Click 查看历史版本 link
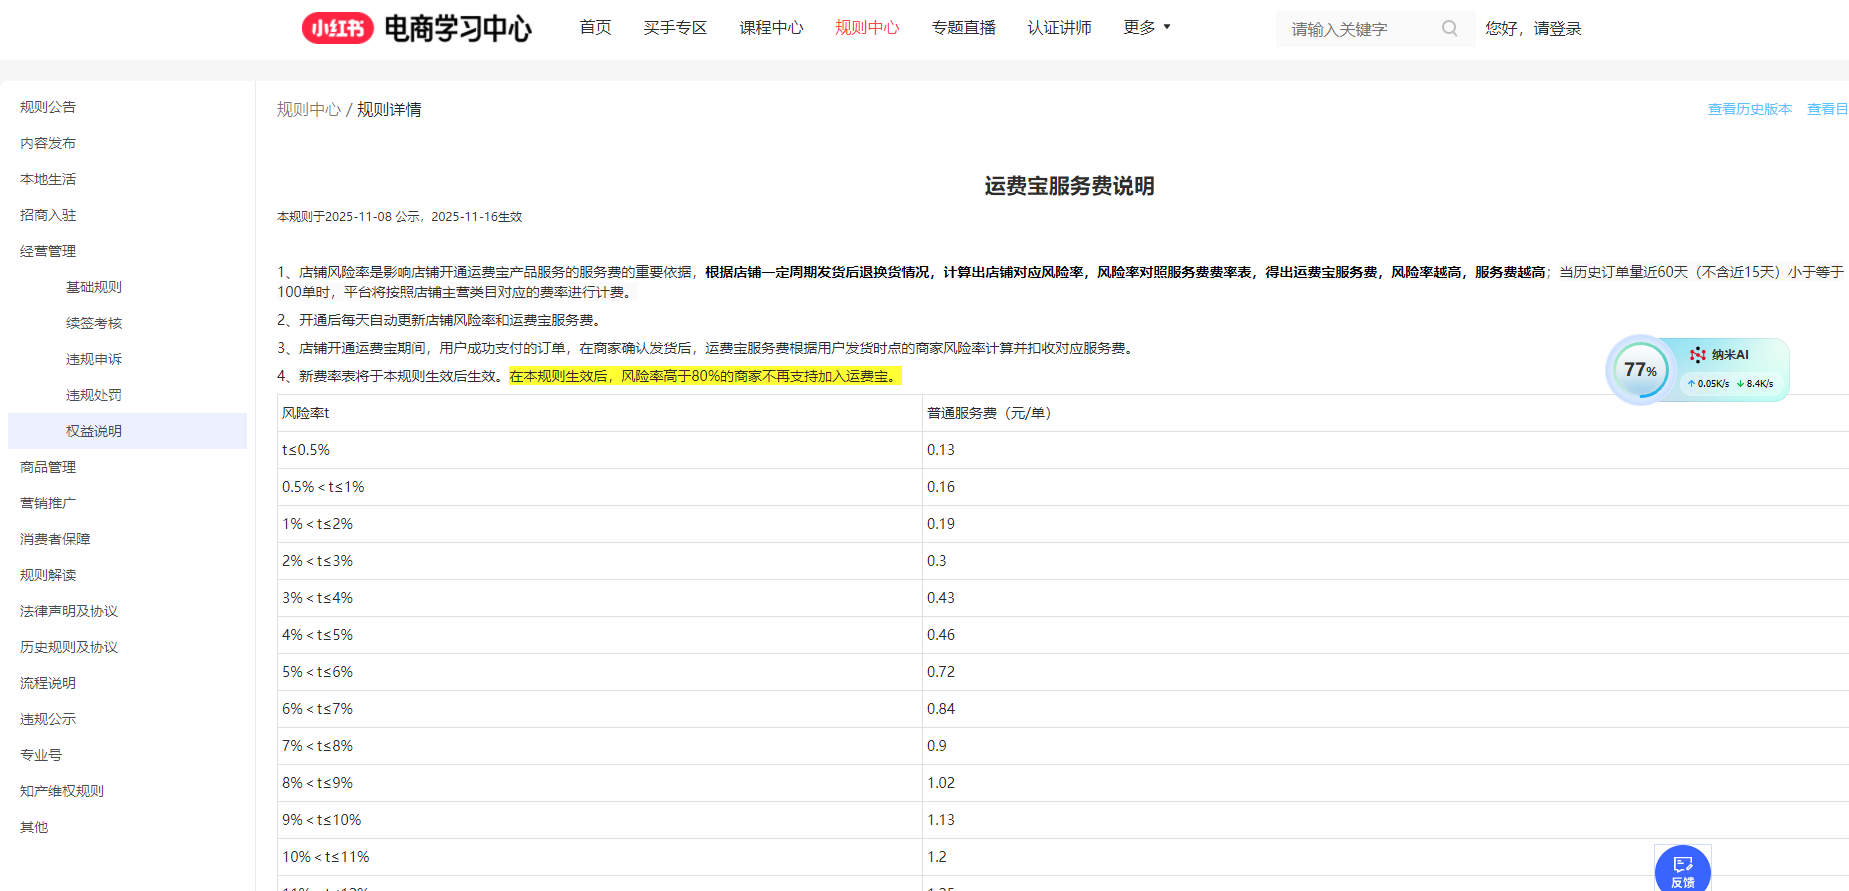Screen dimensions: 1849x891 pyautogui.click(x=1749, y=109)
